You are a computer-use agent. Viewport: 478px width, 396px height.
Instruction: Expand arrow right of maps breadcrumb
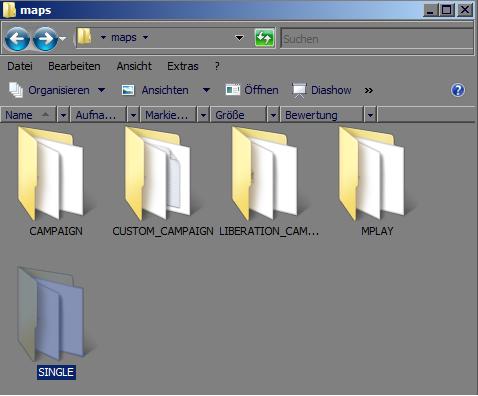coord(146,37)
